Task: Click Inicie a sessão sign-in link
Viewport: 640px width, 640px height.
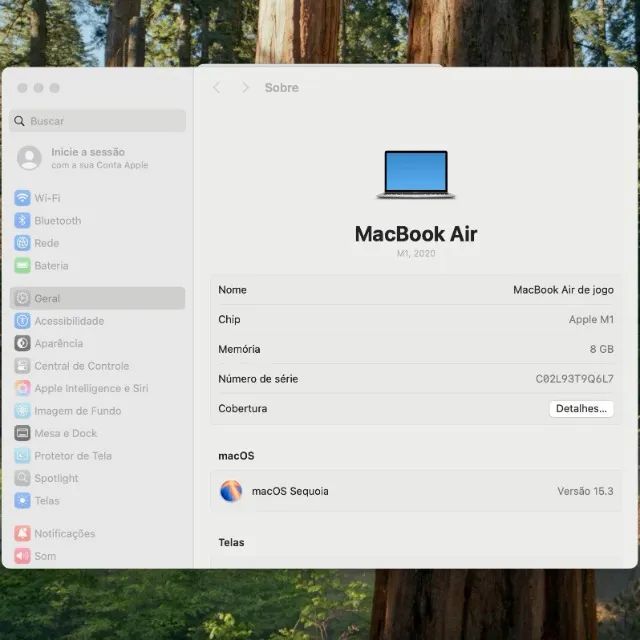Action: pos(88,152)
